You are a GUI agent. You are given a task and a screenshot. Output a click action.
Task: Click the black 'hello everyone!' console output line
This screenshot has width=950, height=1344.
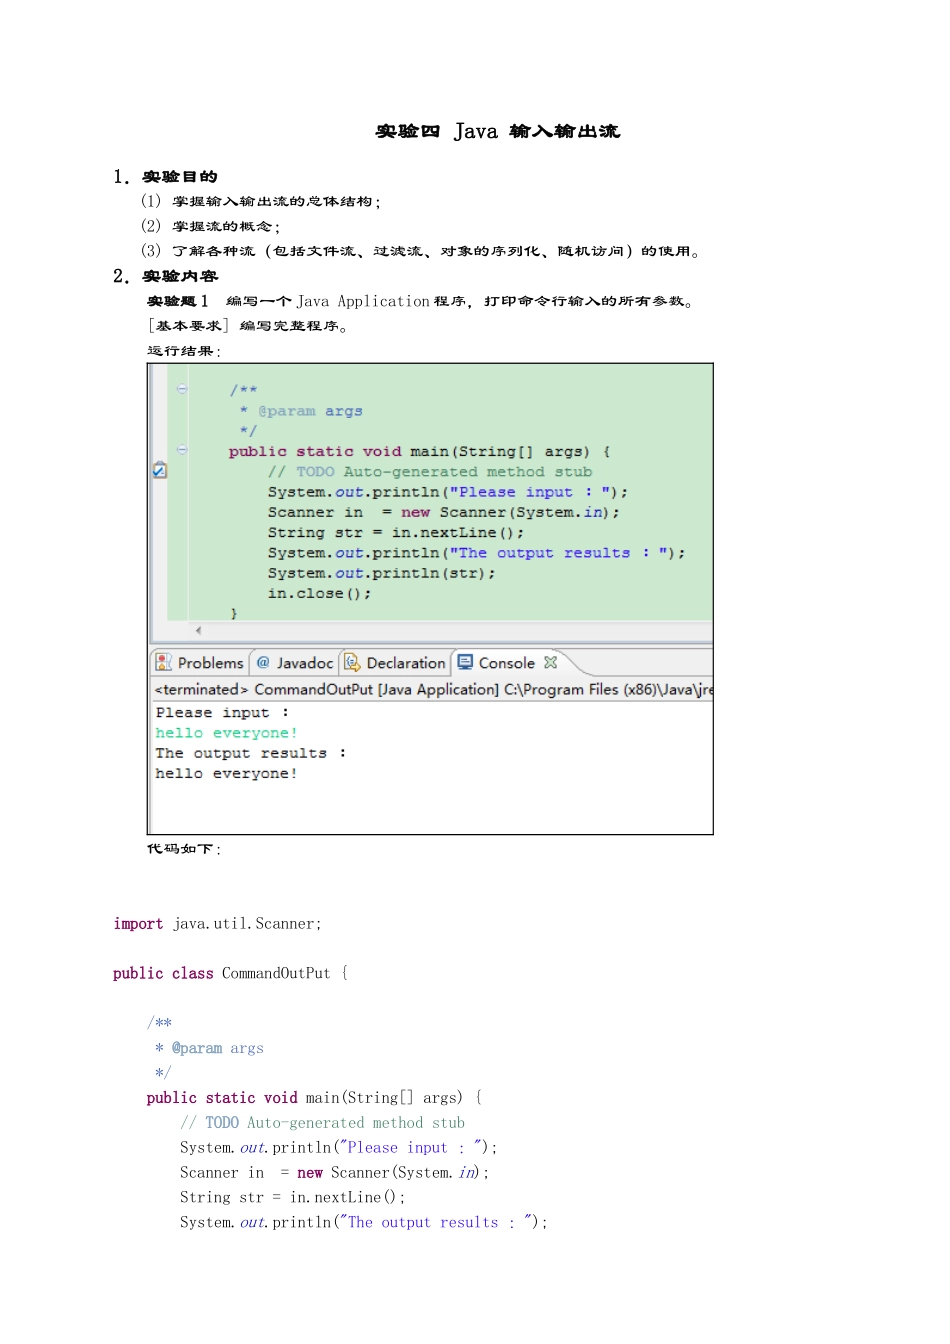[x=226, y=773]
